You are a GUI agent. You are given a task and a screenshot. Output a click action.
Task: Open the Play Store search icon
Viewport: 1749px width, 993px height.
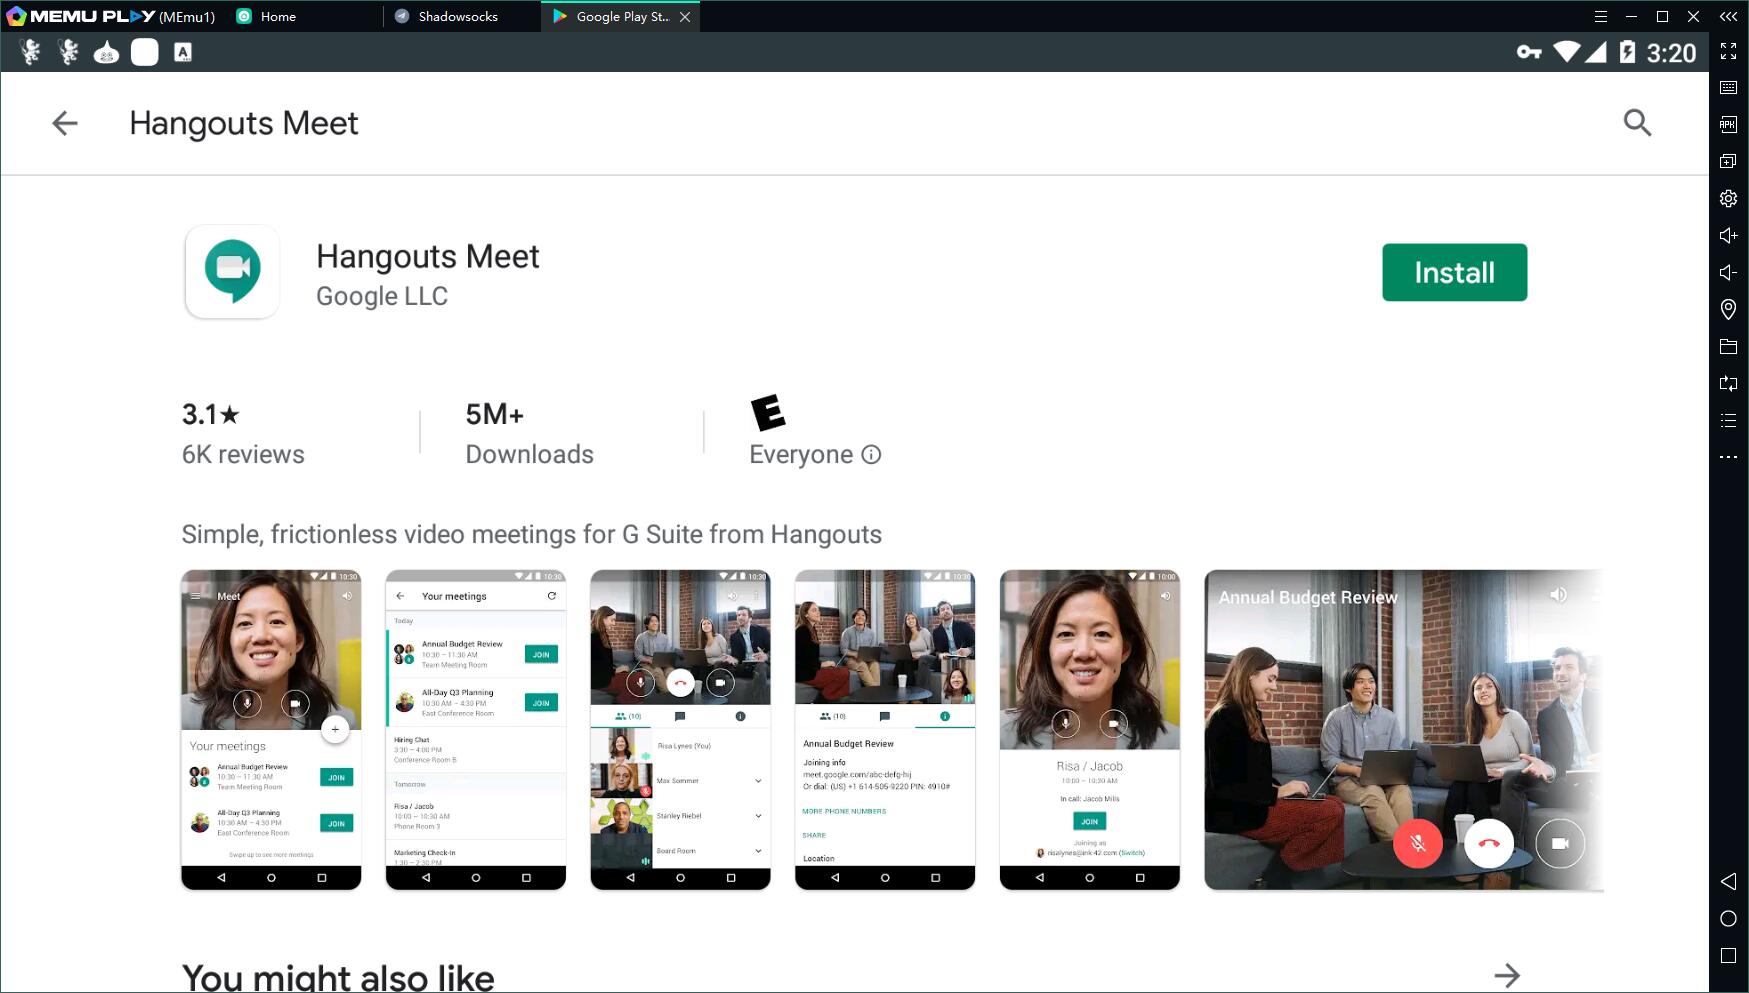click(1637, 123)
